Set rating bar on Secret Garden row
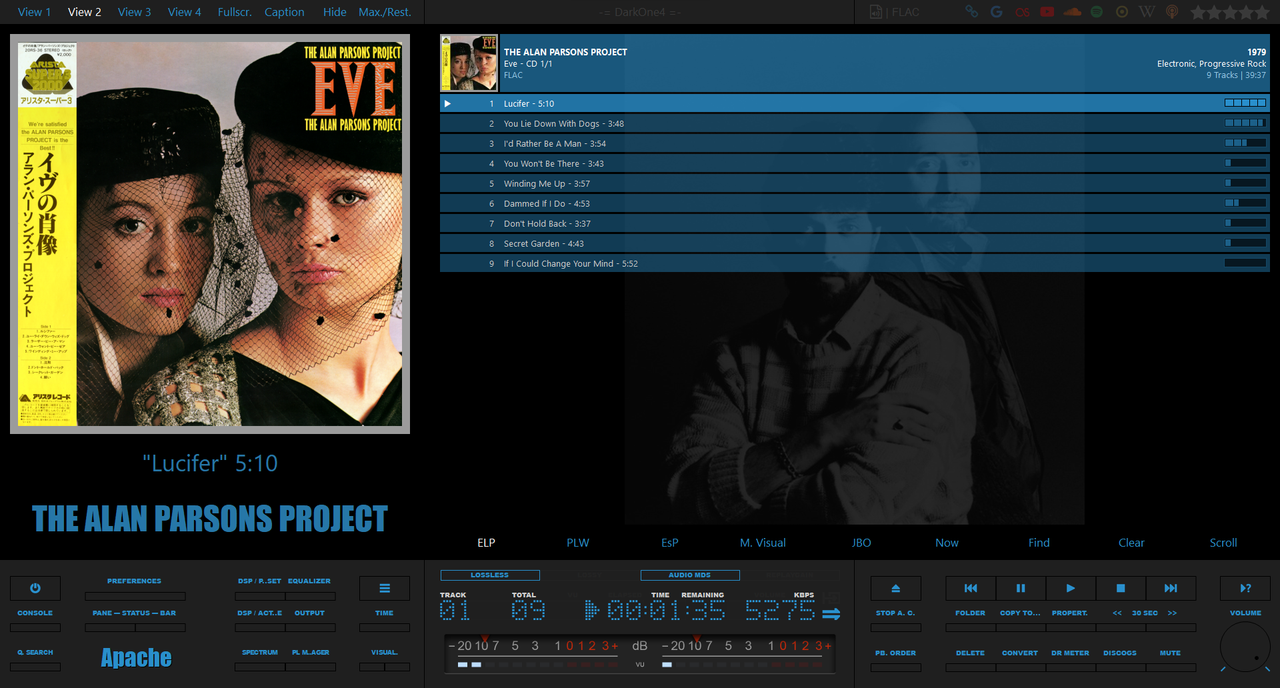This screenshot has width=1280, height=688. [1245, 243]
